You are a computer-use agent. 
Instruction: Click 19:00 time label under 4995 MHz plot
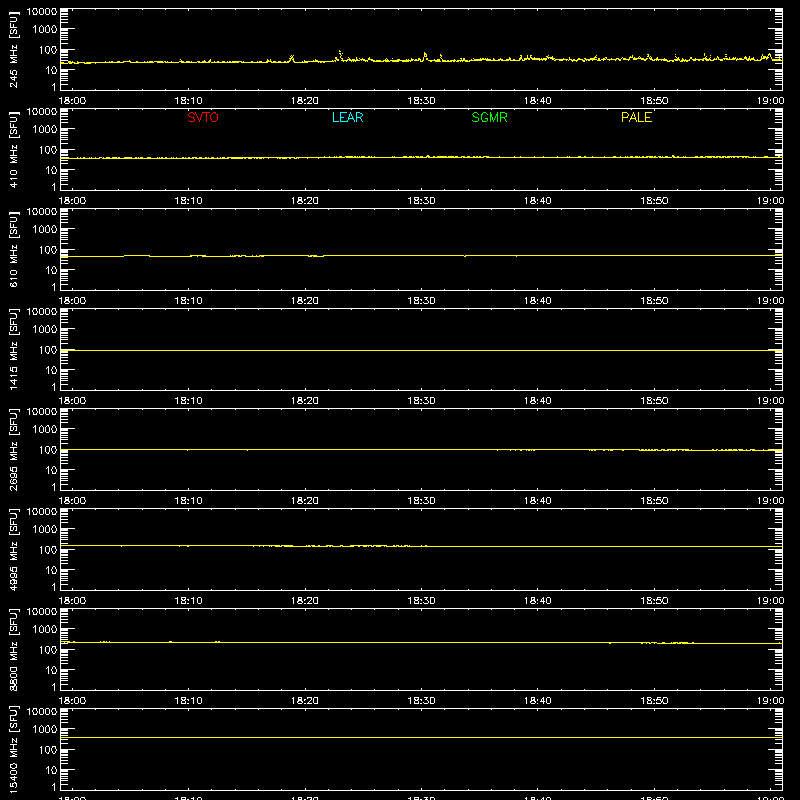[770, 601]
